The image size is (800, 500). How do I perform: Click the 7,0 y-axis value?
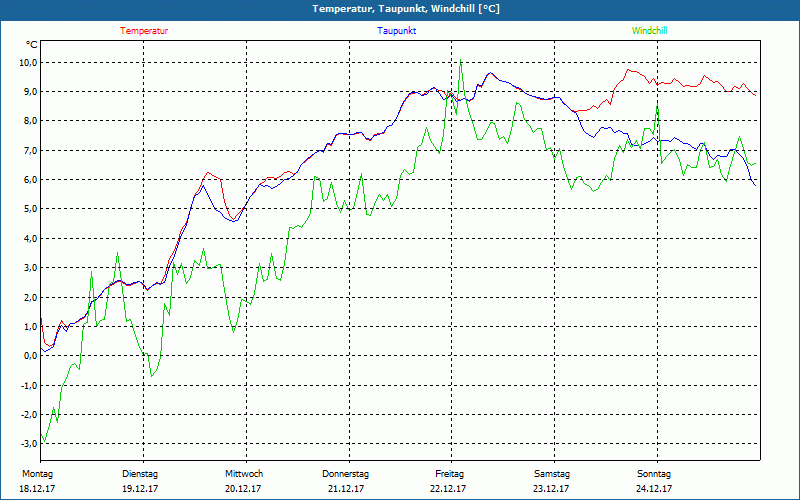pos(30,151)
